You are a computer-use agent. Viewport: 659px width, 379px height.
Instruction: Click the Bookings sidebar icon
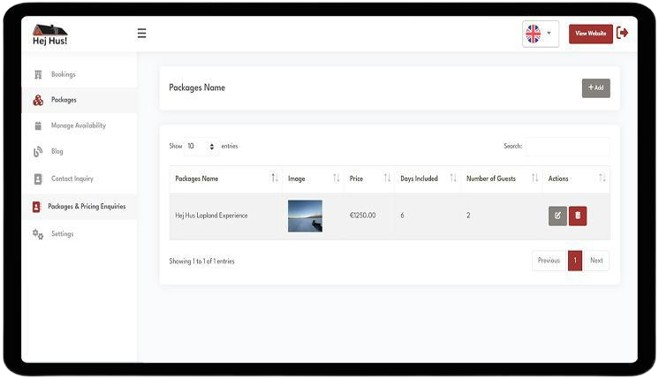[x=38, y=75]
